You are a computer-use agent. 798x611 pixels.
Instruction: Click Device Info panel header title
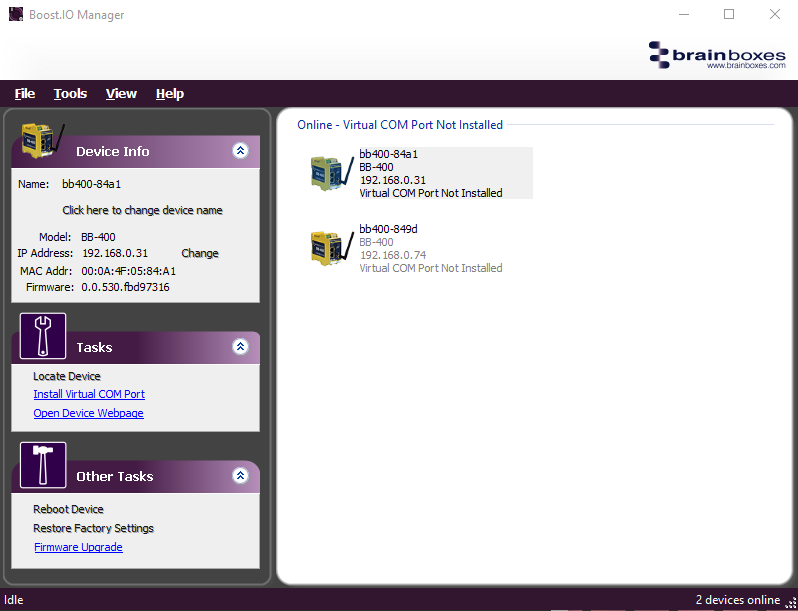tap(112, 151)
